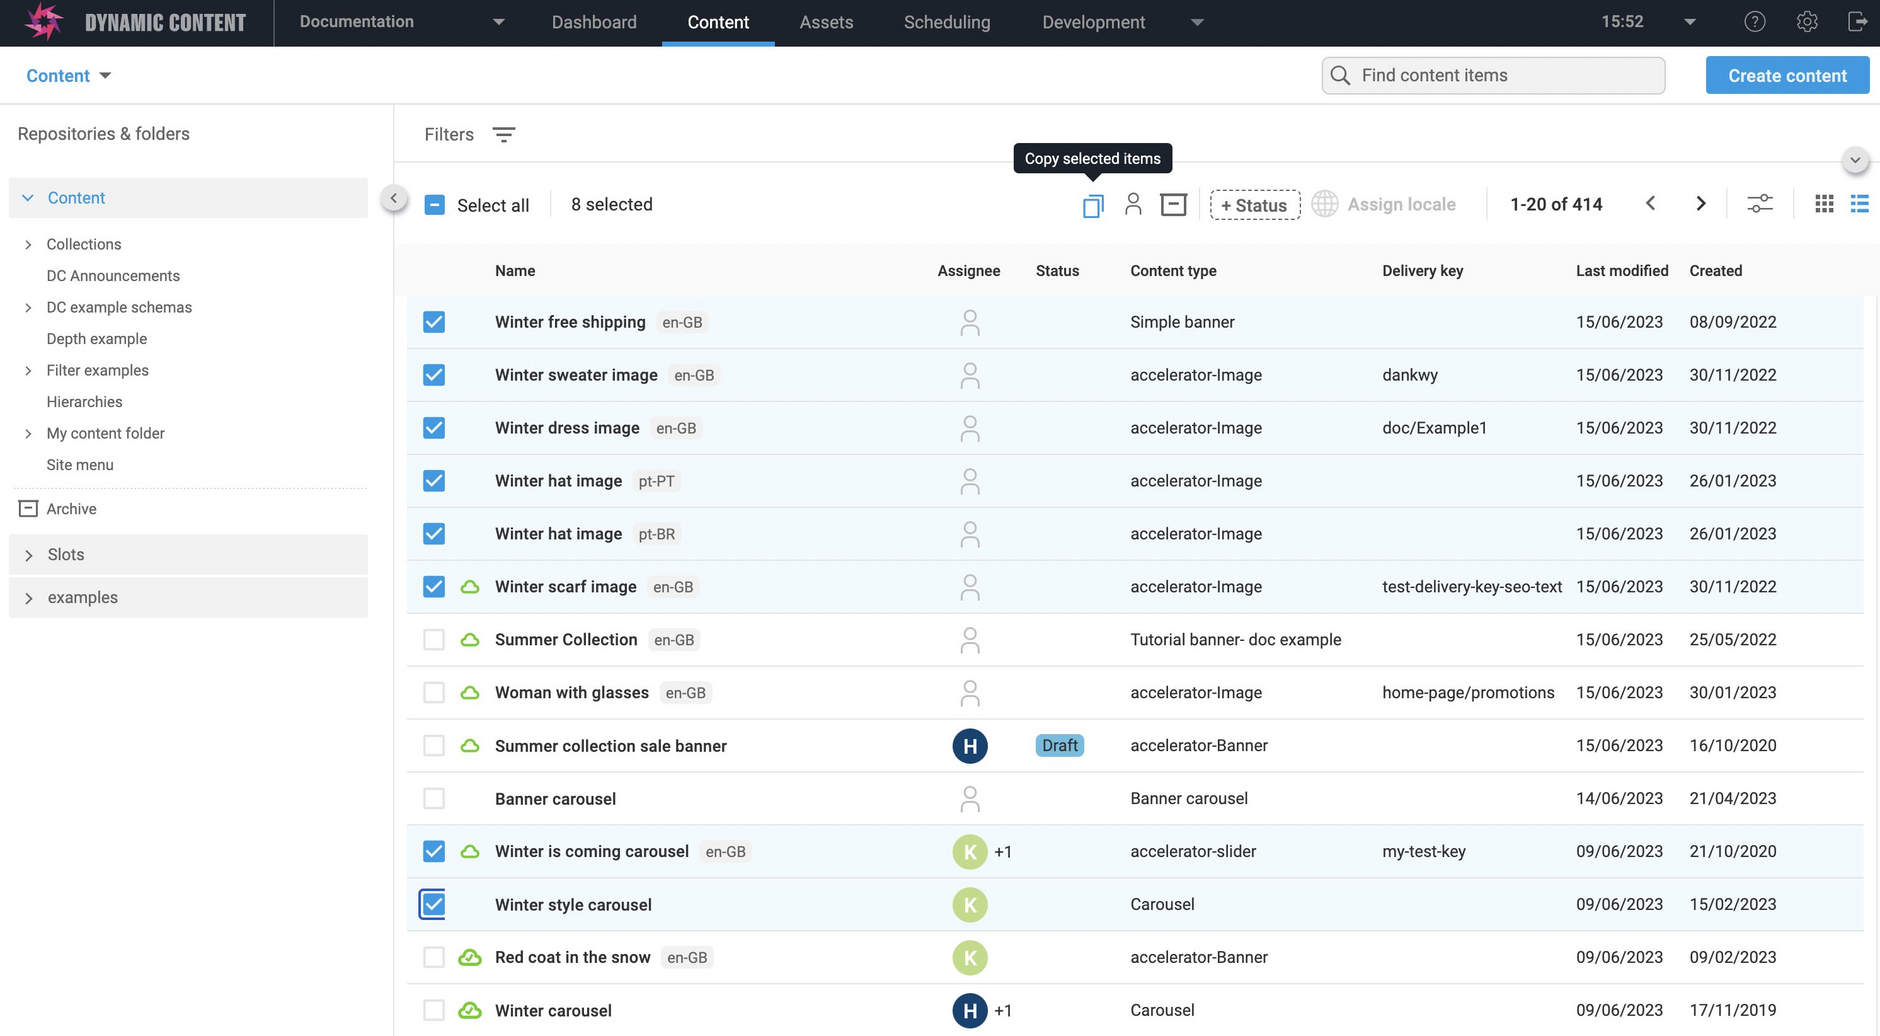
Task: Open the filters funnel icon
Action: click(504, 134)
